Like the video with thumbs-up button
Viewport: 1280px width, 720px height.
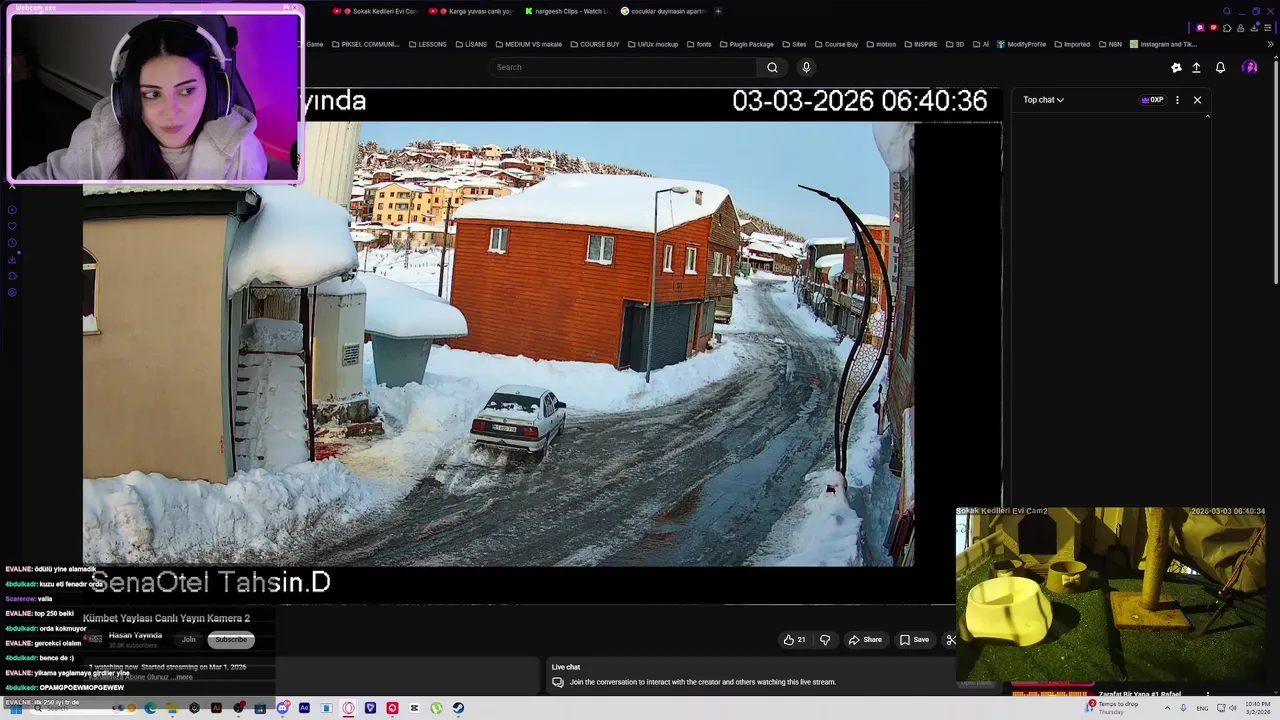[x=794, y=640]
